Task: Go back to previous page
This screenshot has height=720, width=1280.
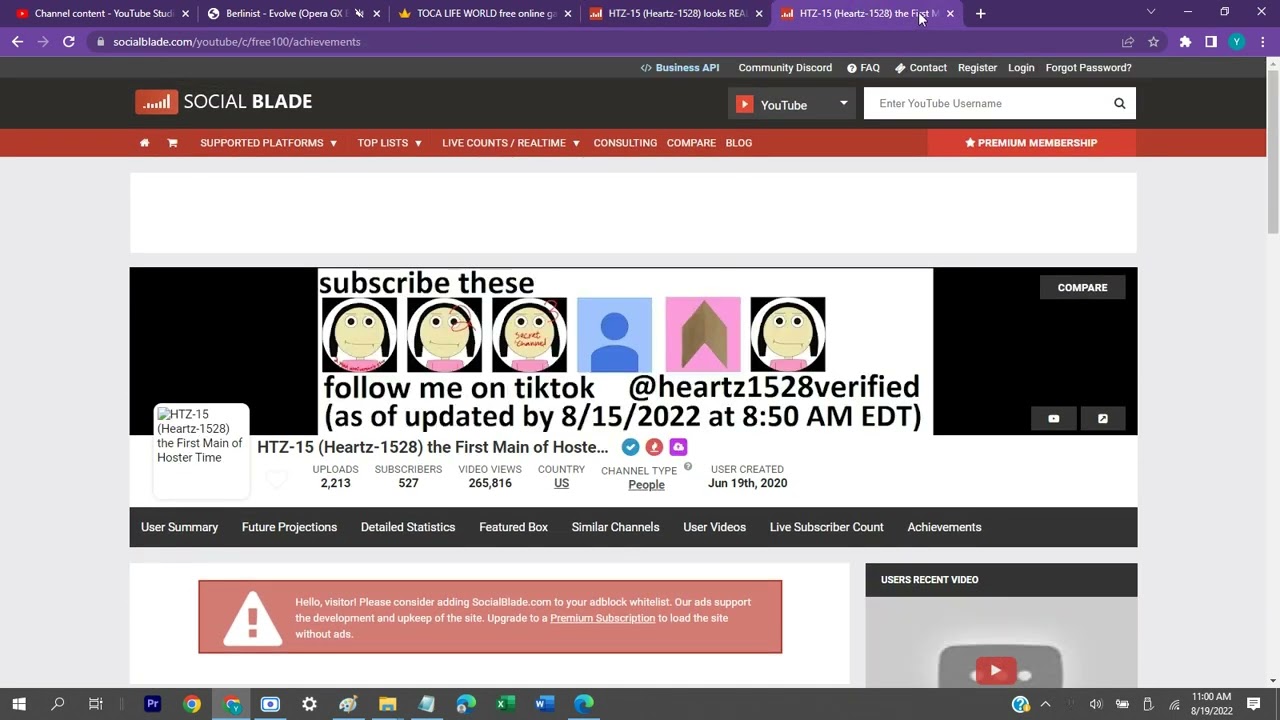Action: [17, 42]
